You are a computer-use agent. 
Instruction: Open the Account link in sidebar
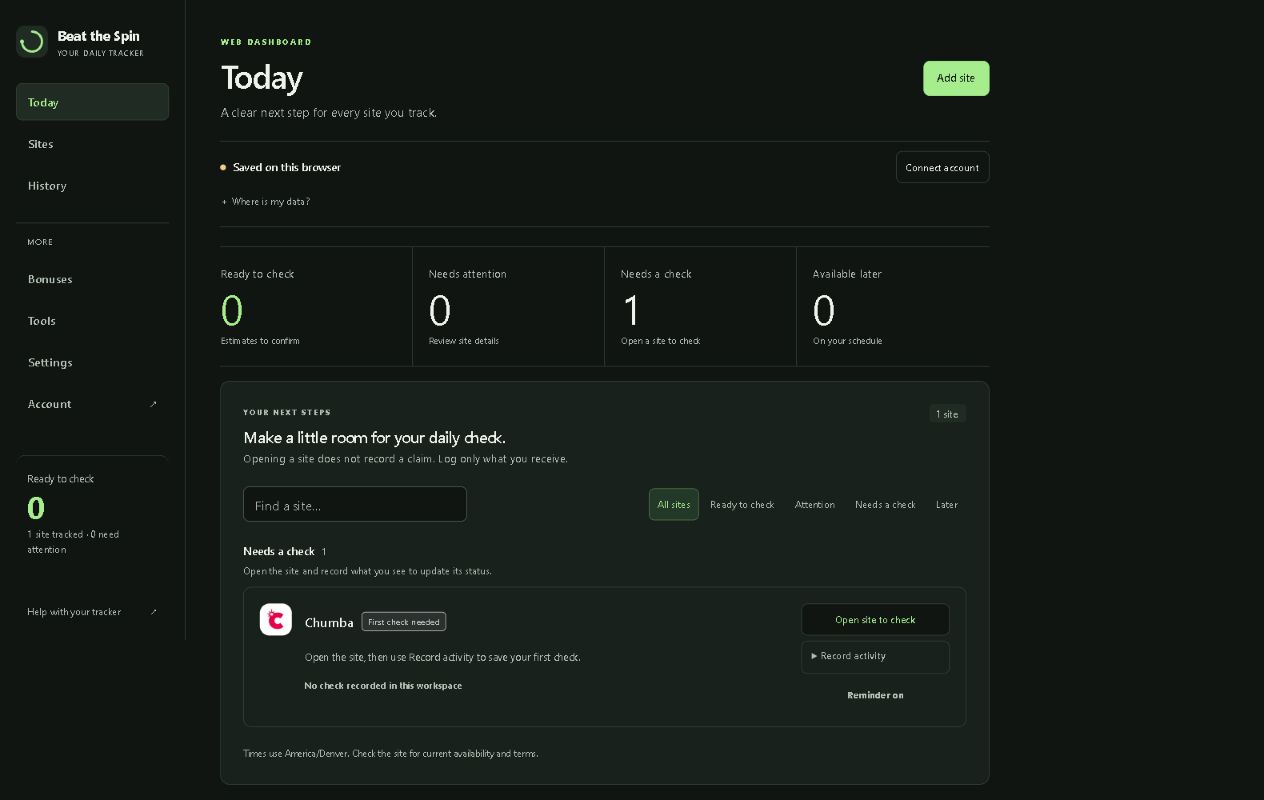(x=92, y=404)
